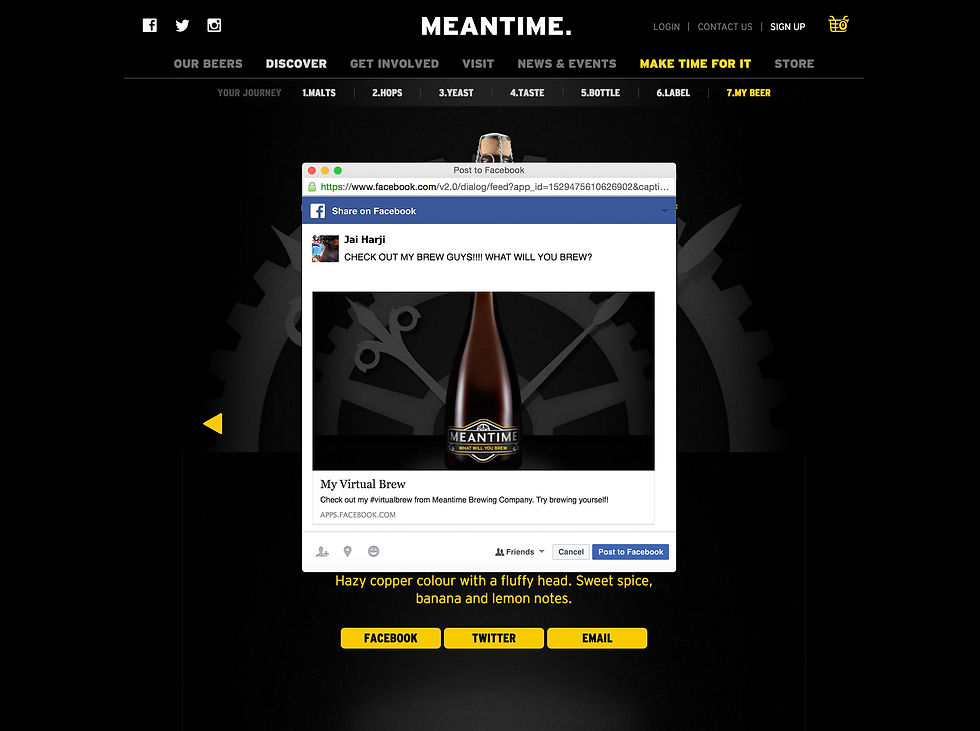Jump to the 6.Label step

pyautogui.click(x=673, y=92)
